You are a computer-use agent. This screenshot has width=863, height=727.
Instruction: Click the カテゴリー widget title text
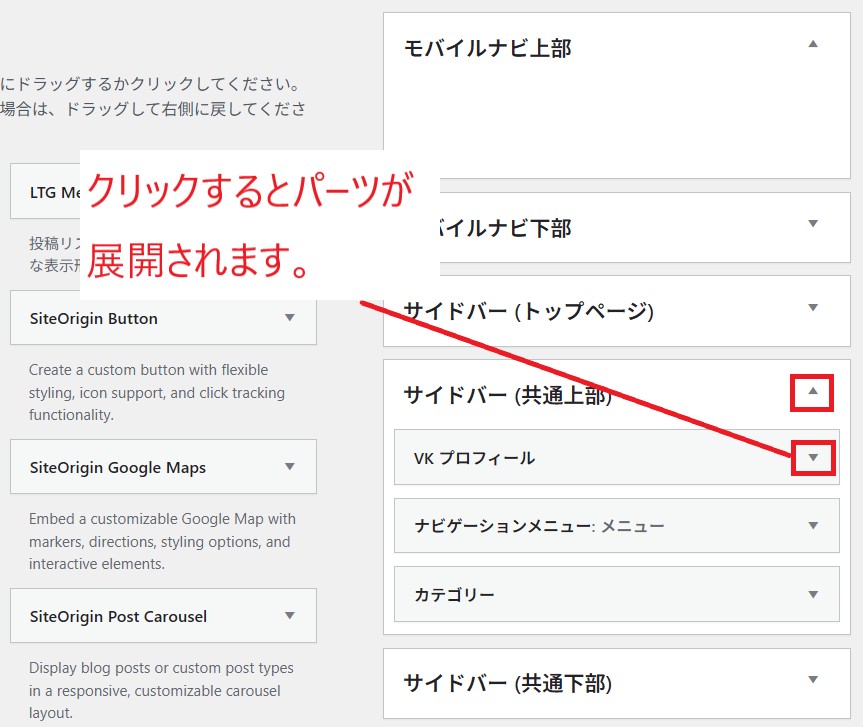coord(454,595)
